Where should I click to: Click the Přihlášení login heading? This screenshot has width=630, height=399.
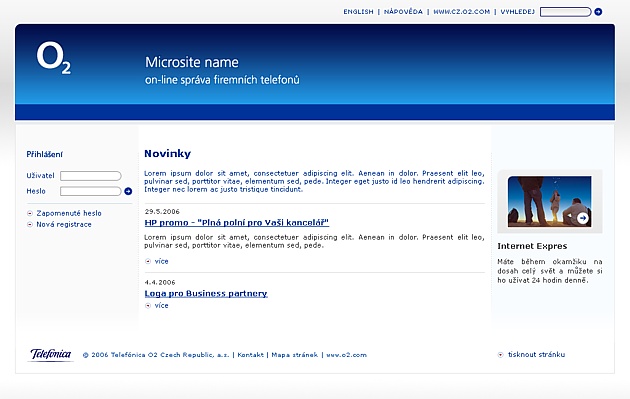[45, 154]
